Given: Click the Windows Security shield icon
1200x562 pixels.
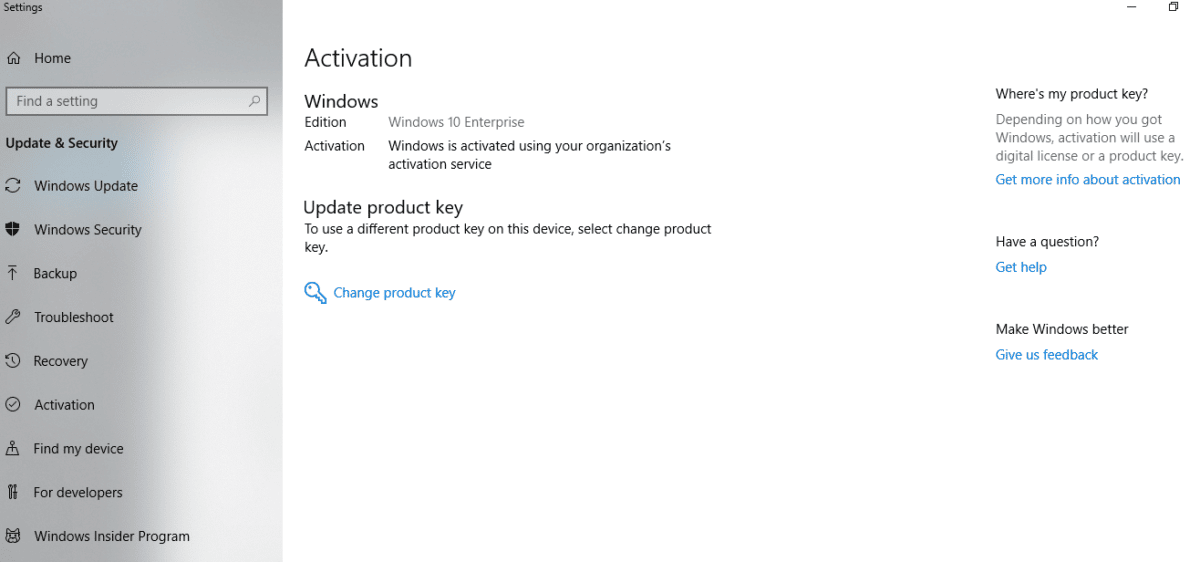Looking at the screenshot, I should (x=13, y=229).
